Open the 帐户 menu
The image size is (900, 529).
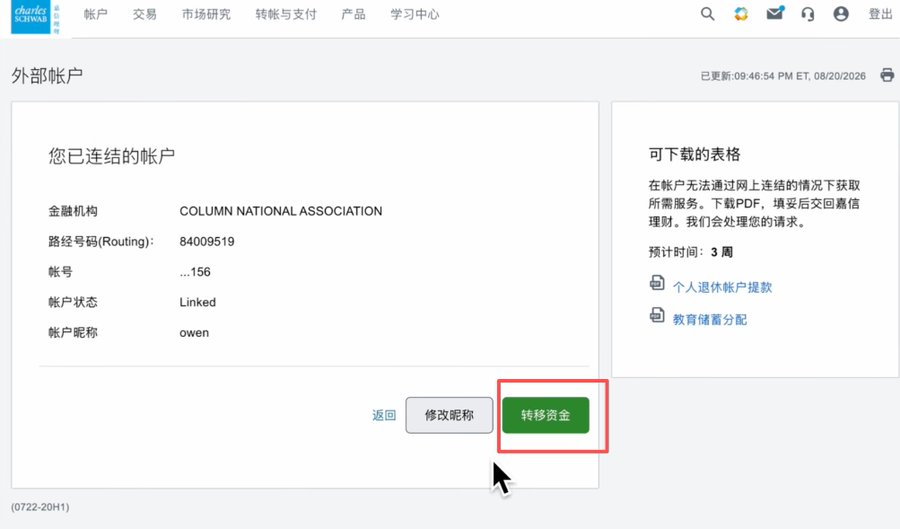click(x=95, y=14)
